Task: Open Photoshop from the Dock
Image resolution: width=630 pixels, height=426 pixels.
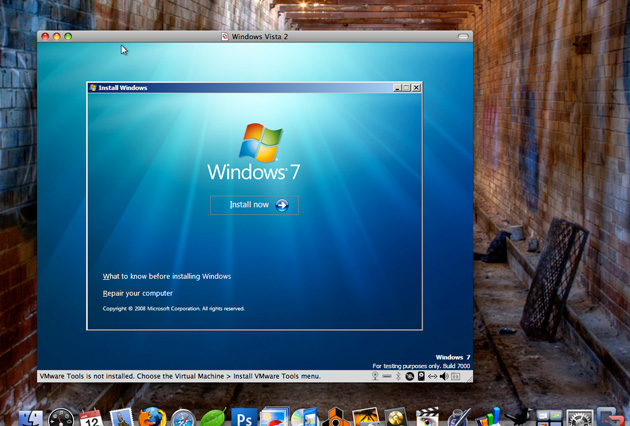Action: pos(243,417)
